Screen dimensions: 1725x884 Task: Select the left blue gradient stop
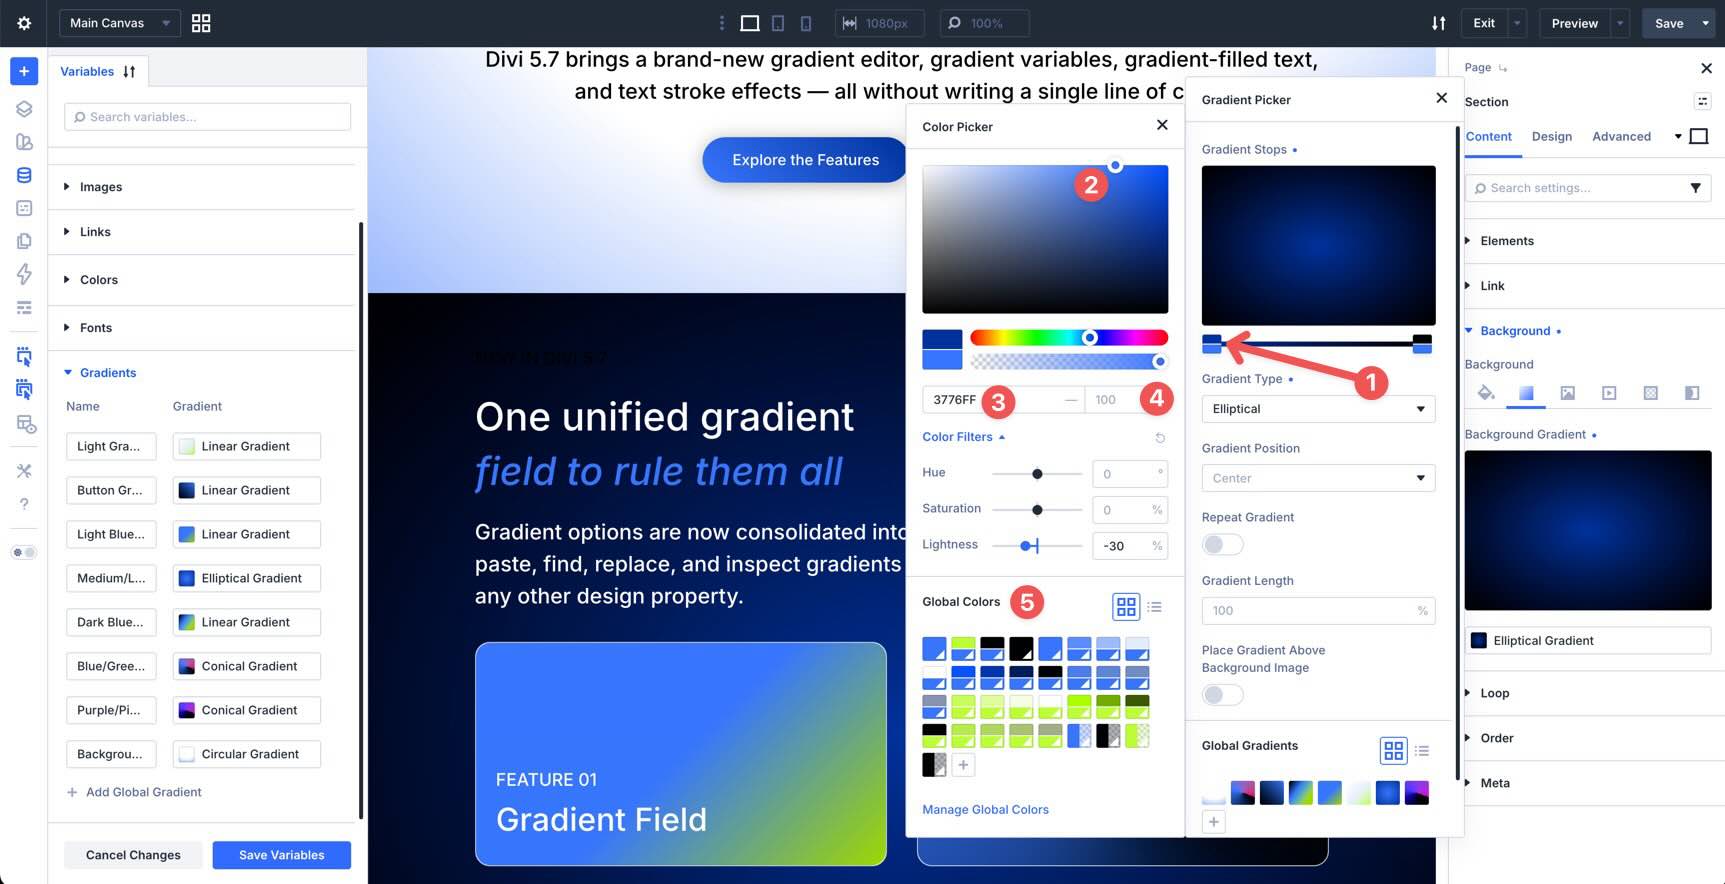click(x=1212, y=344)
